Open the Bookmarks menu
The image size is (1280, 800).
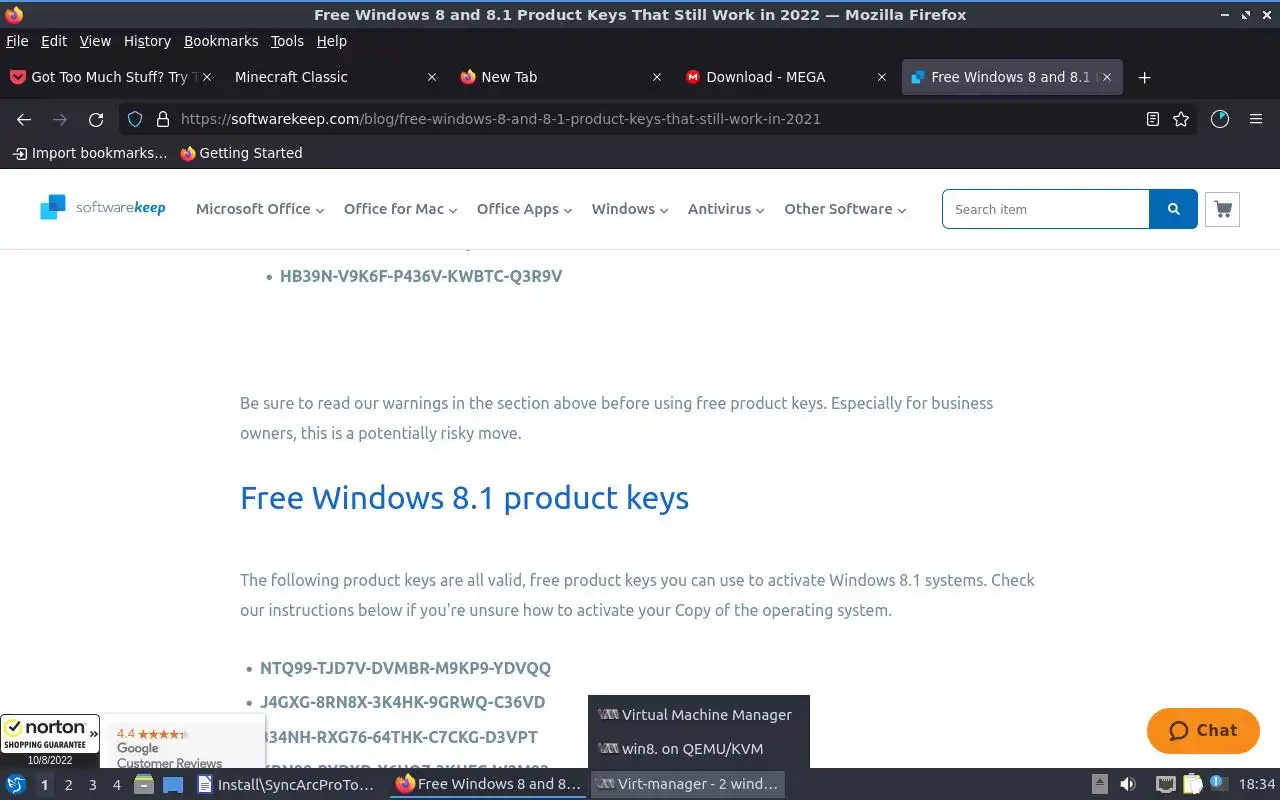coord(221,41)
